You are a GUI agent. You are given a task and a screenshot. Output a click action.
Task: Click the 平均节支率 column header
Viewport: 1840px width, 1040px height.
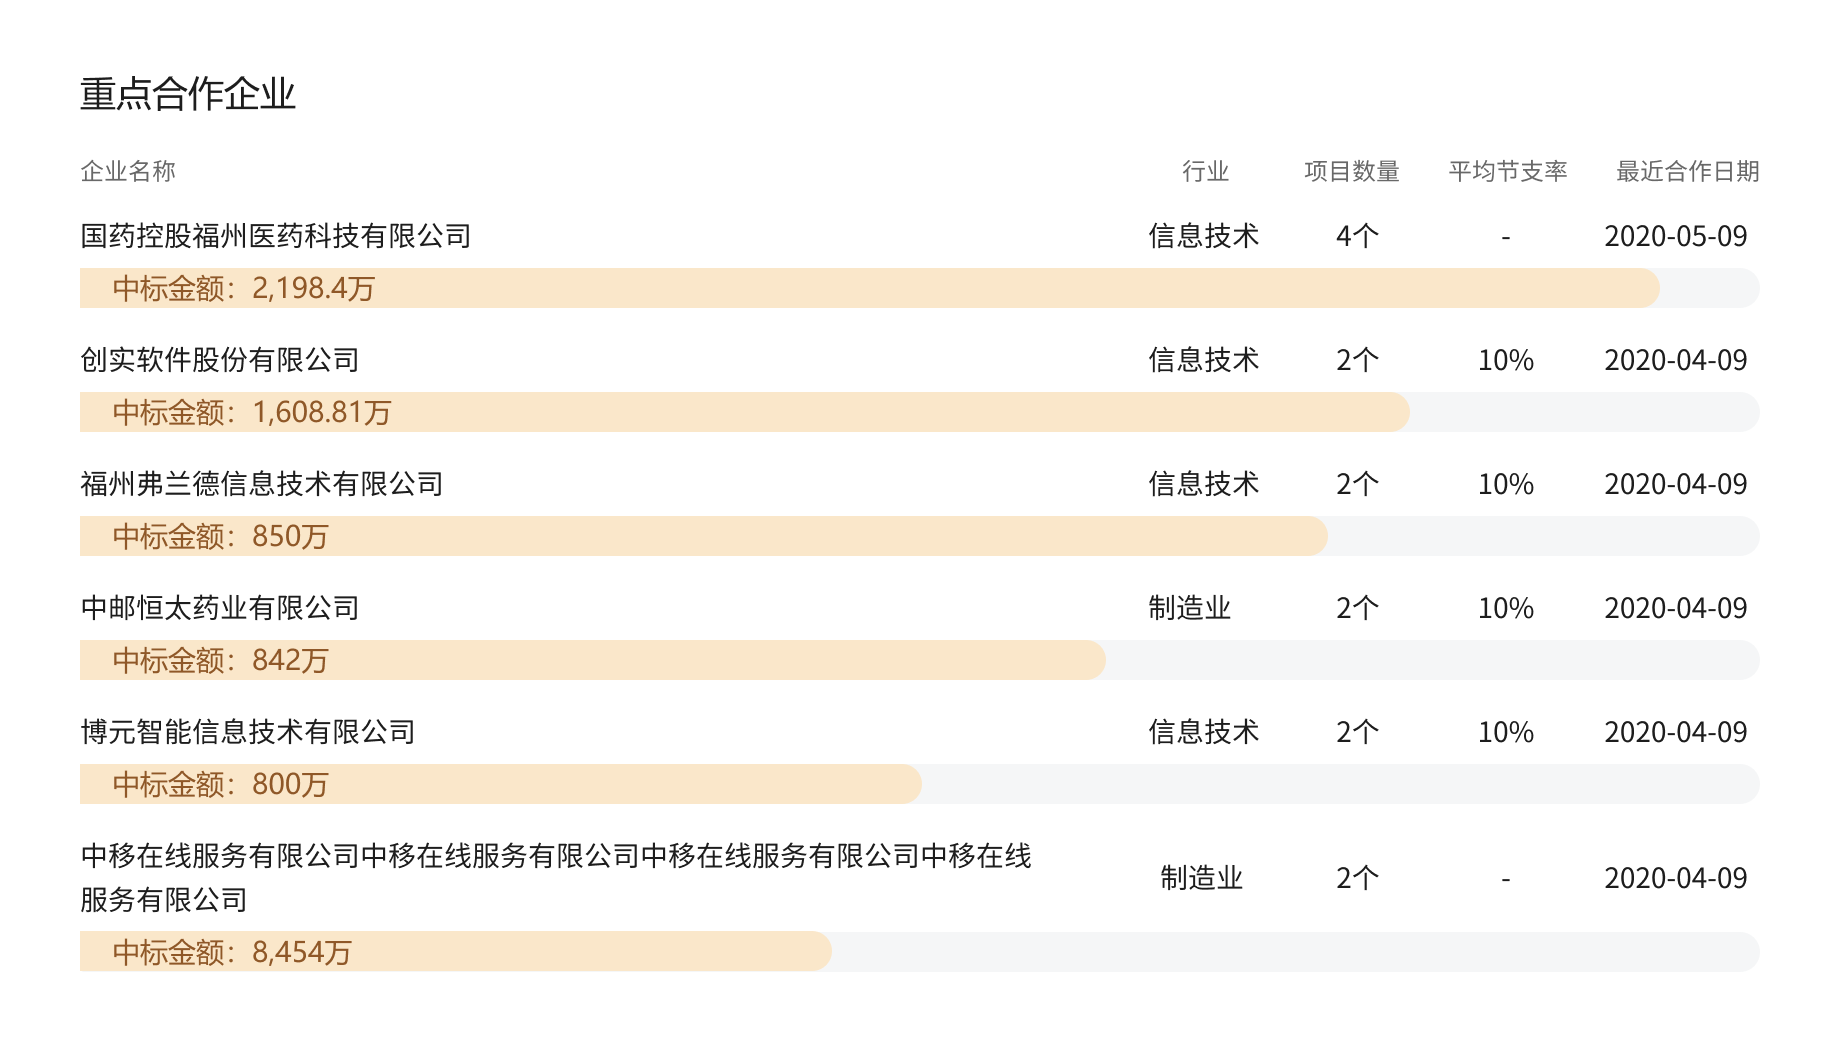[x=1508, y=172]
